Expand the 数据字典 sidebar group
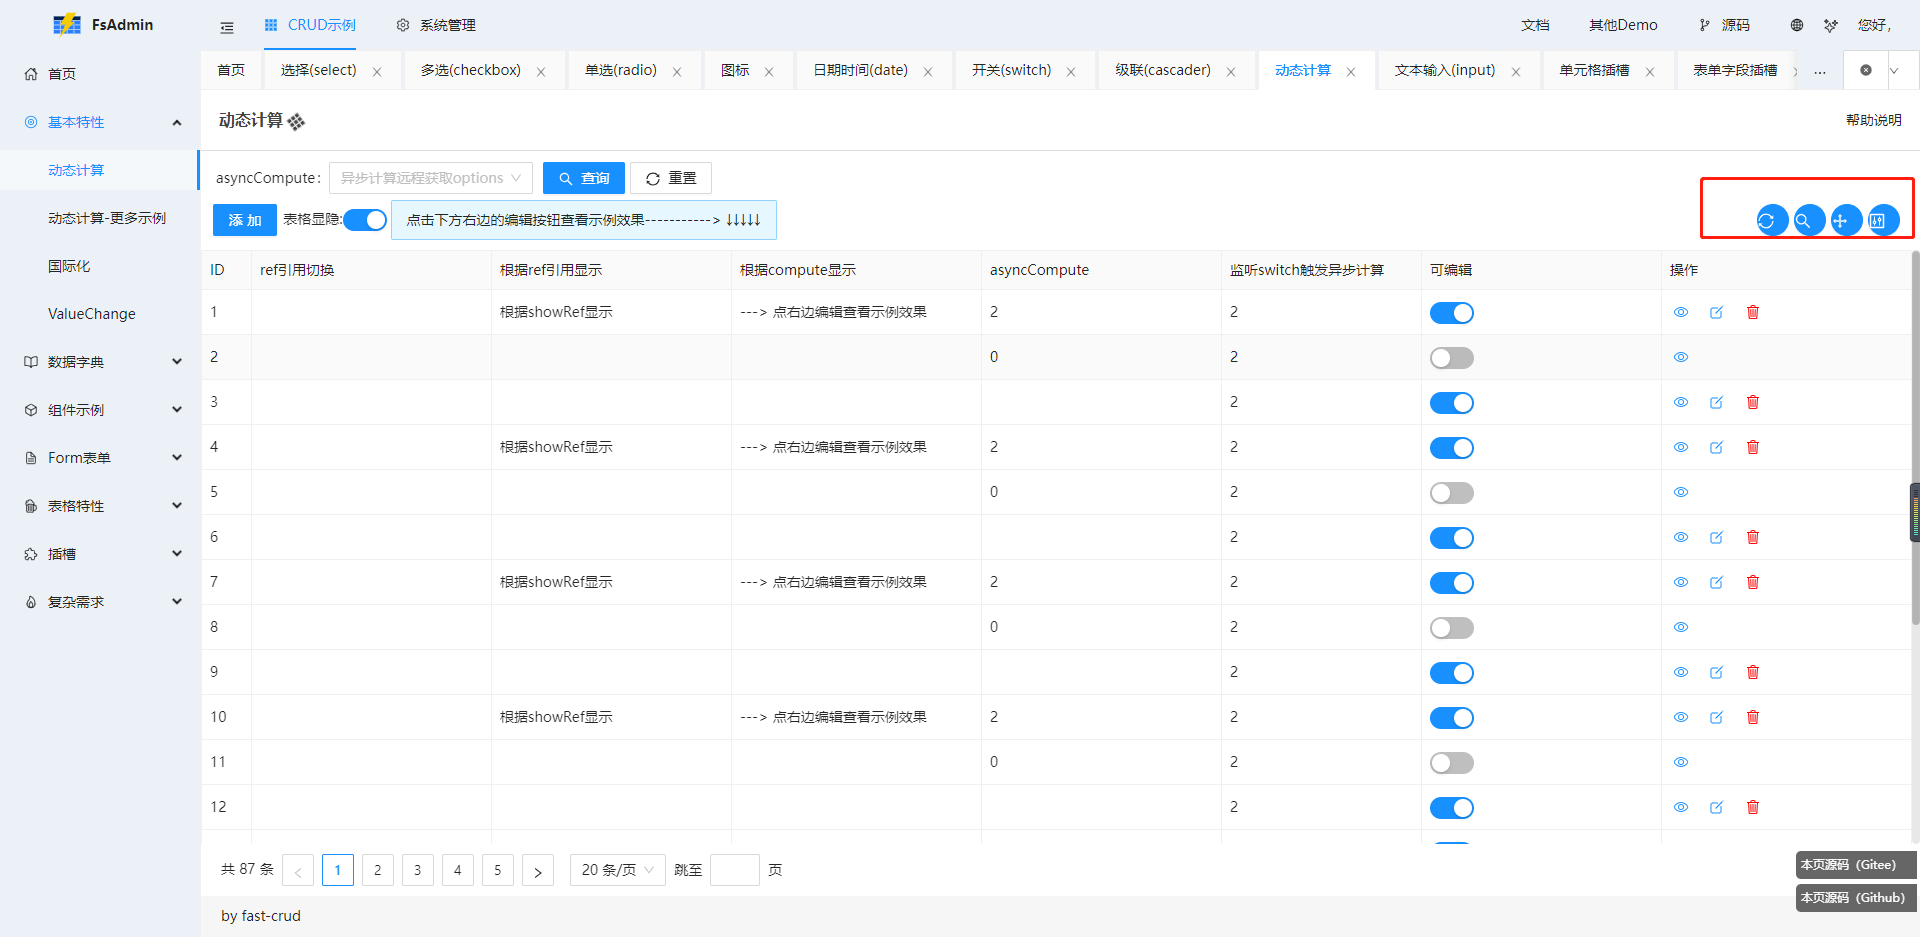This screenshot has width=1920, height=937. coord(100,362)
